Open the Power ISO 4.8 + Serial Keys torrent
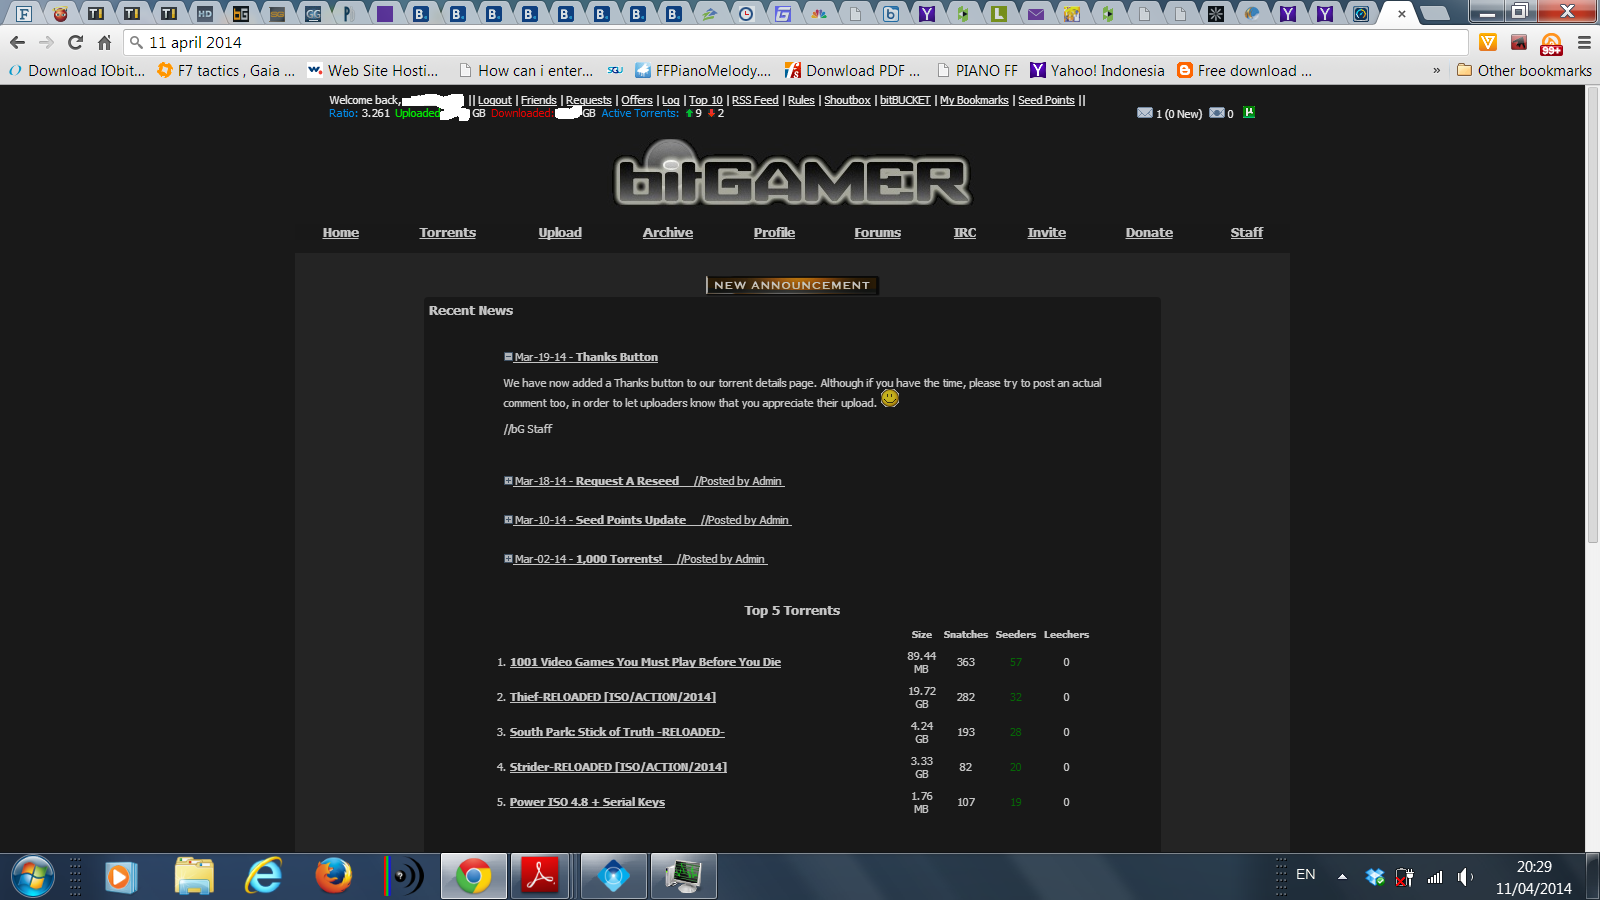The image size is (1600, 900). point(587,802)
